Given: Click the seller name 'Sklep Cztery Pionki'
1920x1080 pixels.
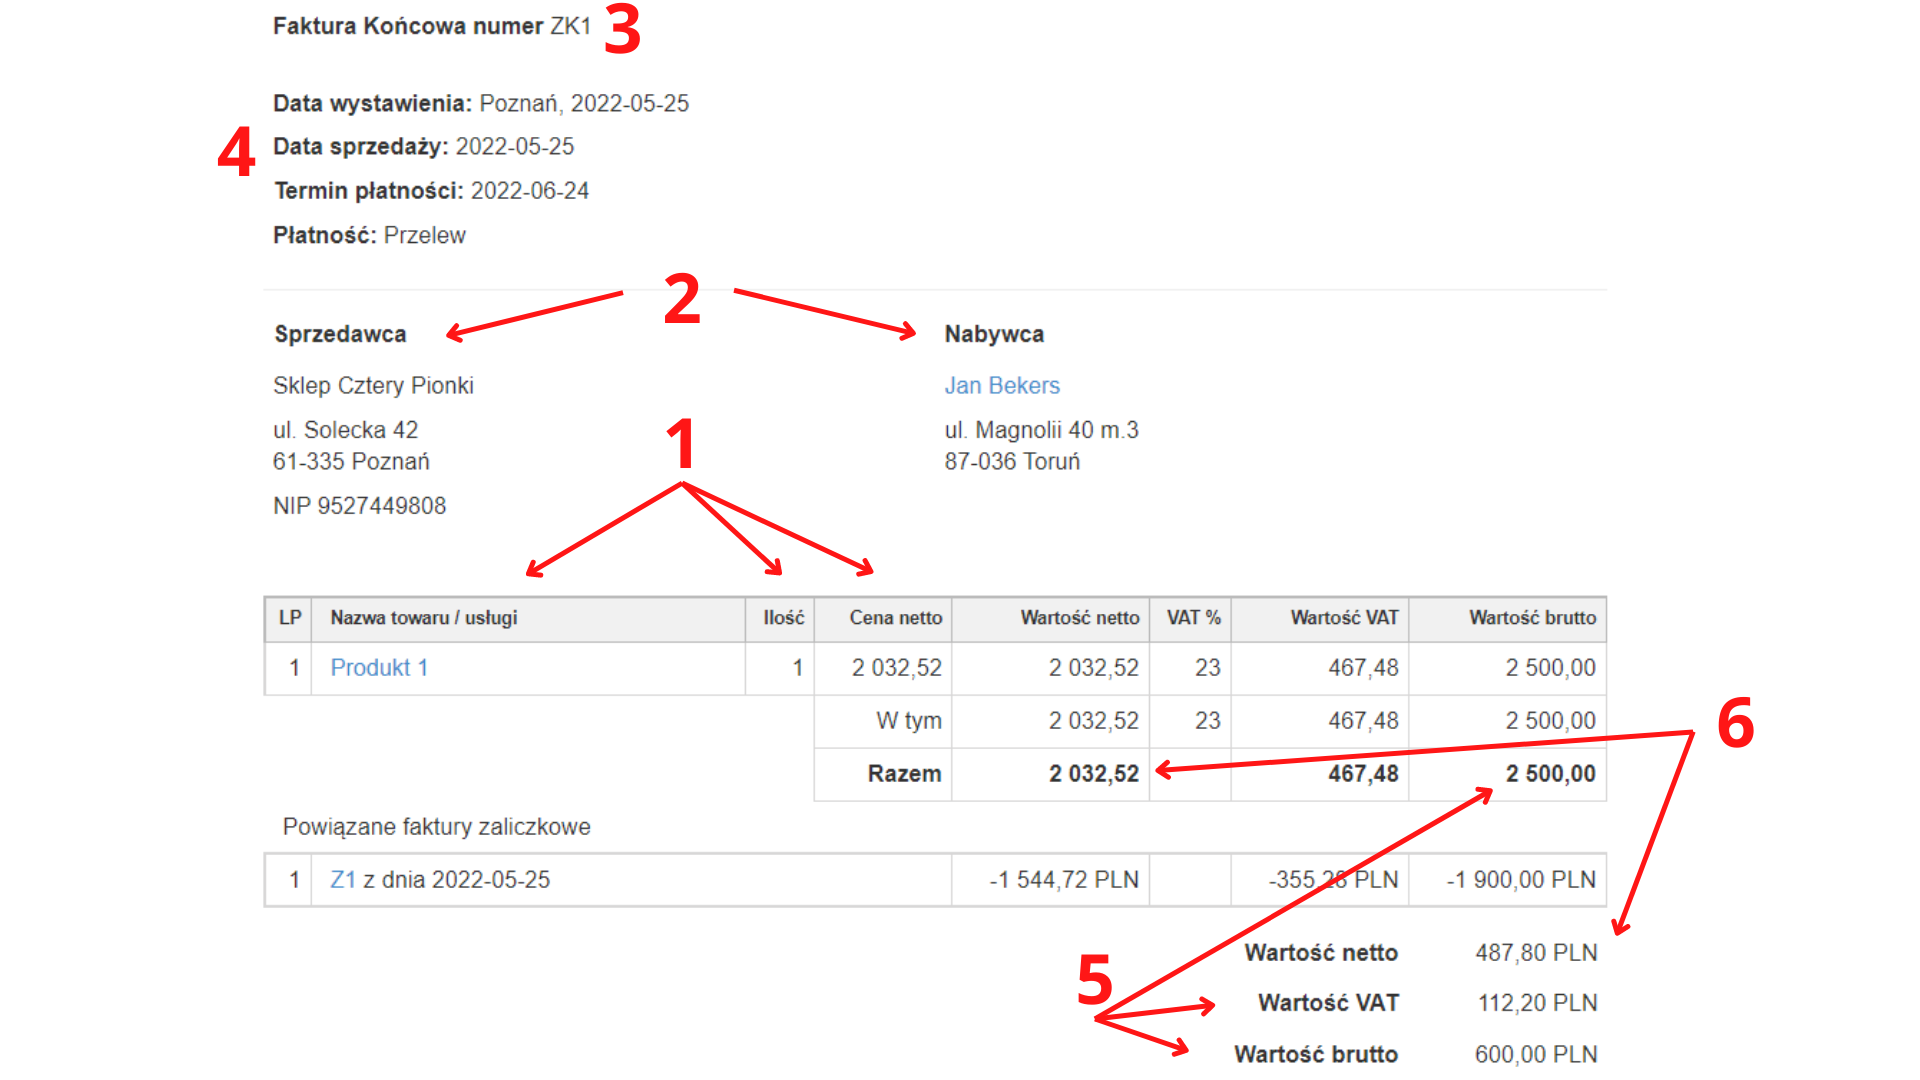Looking at the screenshot, I should click(373, 386).
